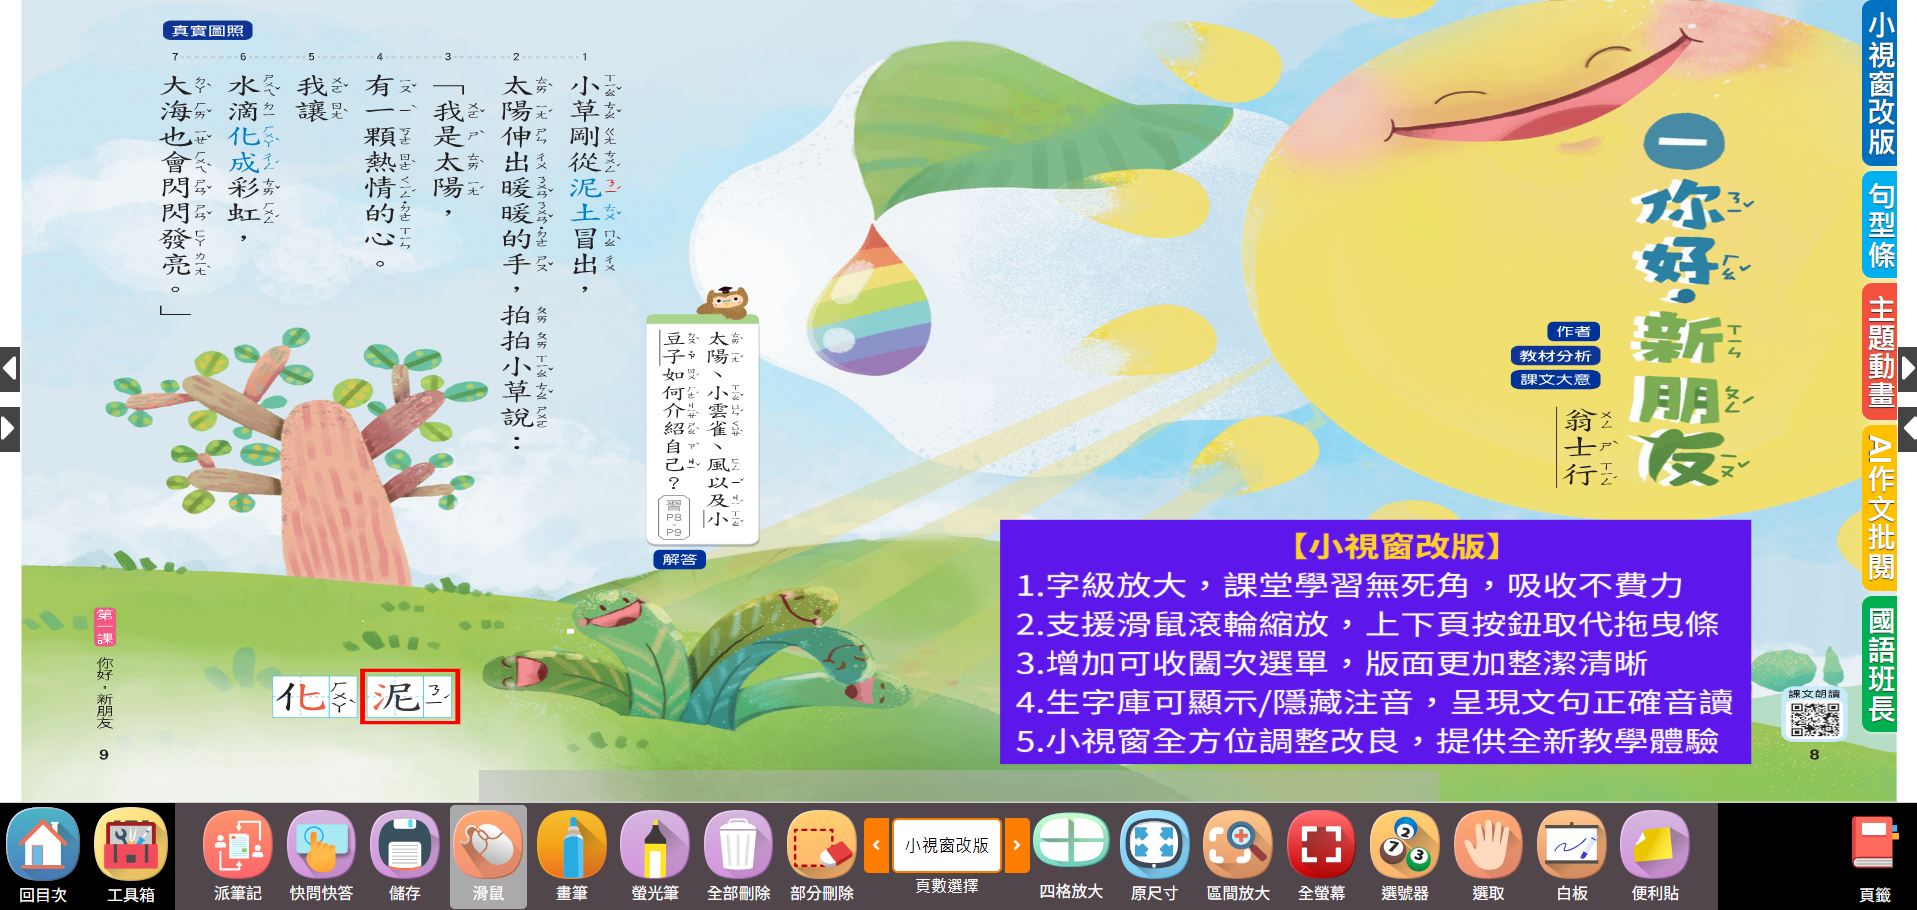Select the 螢光筆 highlighter tool

(x=655, y=845)
